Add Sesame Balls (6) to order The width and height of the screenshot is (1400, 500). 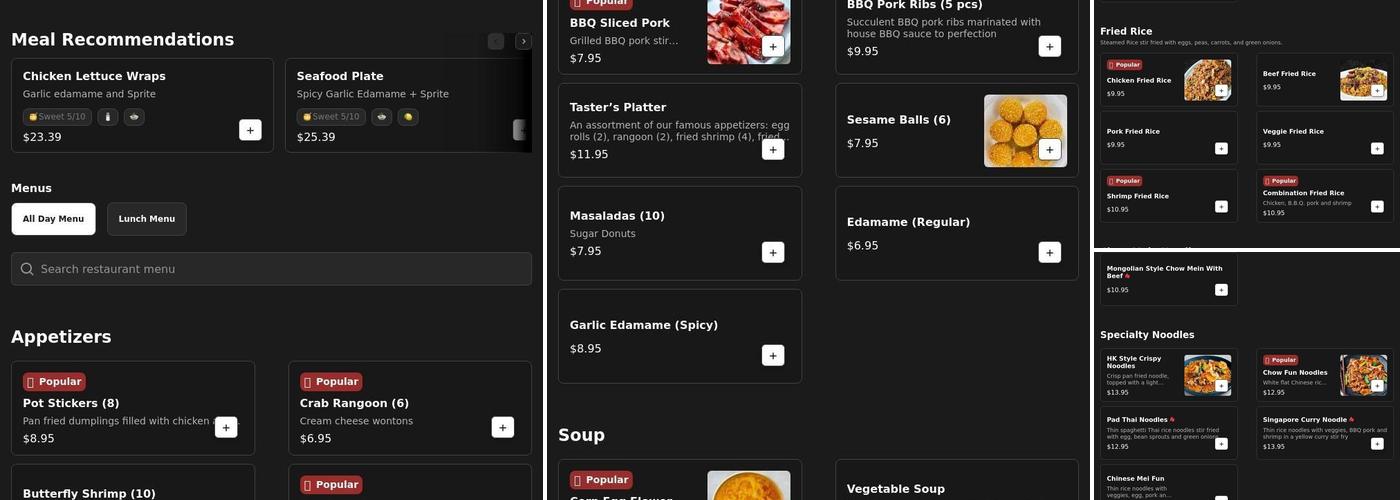pyautogui.click(x=1050, y=149)
